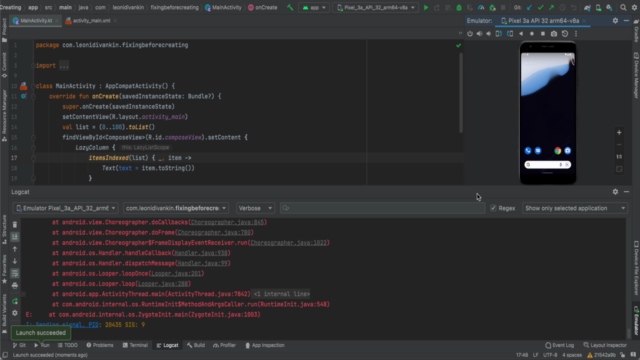Open the app run configuration dropdown
The image size is (640, 360).
click(x=314, y=7)
